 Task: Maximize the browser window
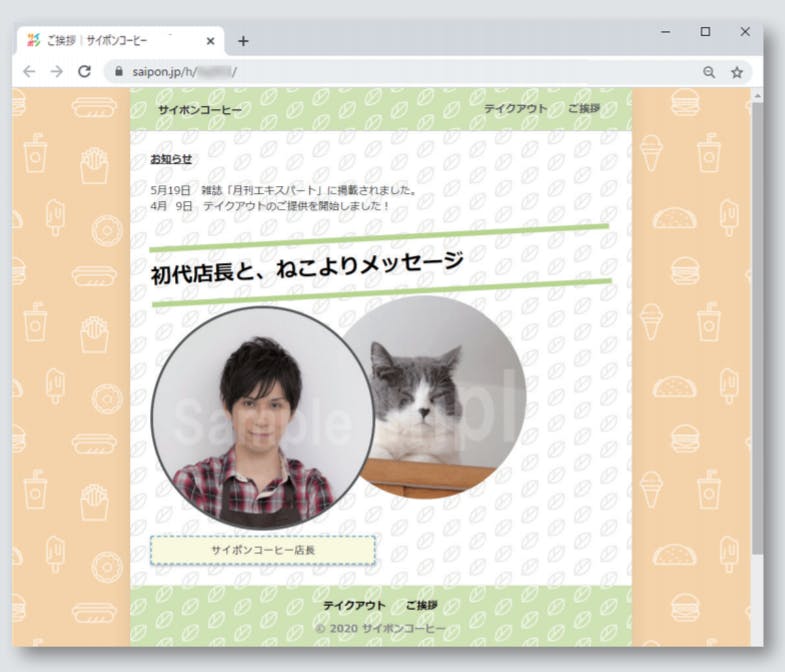705,32
